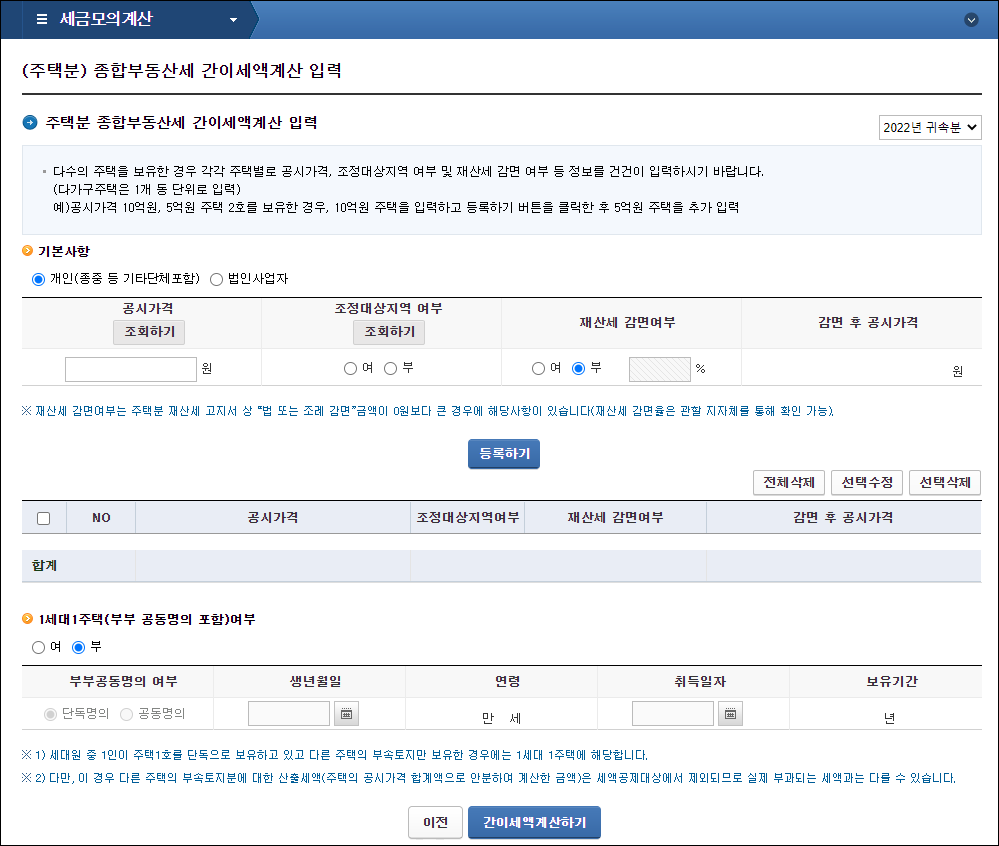The image size is (999, 846).
Task: Open the 취득일자 calendar icon
Action: [x=731, y=713]
